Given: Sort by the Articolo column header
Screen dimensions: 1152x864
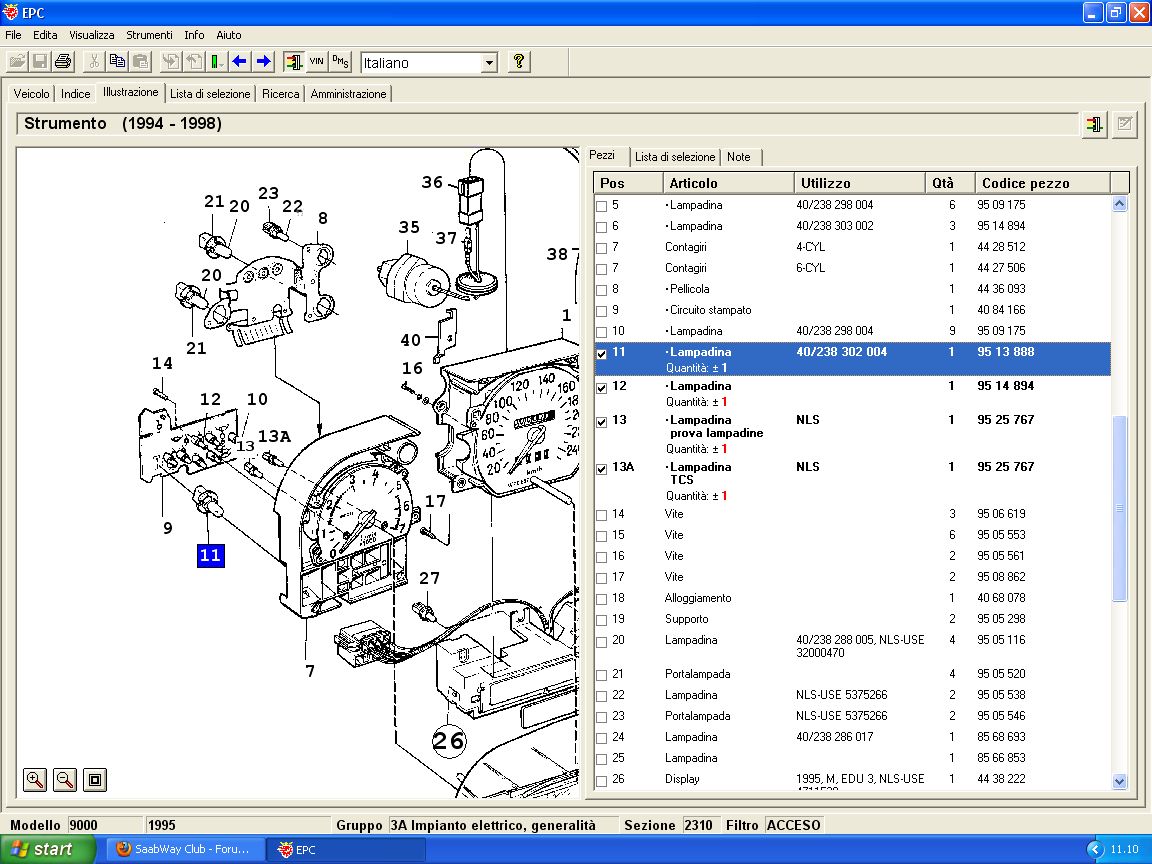Looking at the screenshot, I should pyautogui.click(x=728, y=183).
